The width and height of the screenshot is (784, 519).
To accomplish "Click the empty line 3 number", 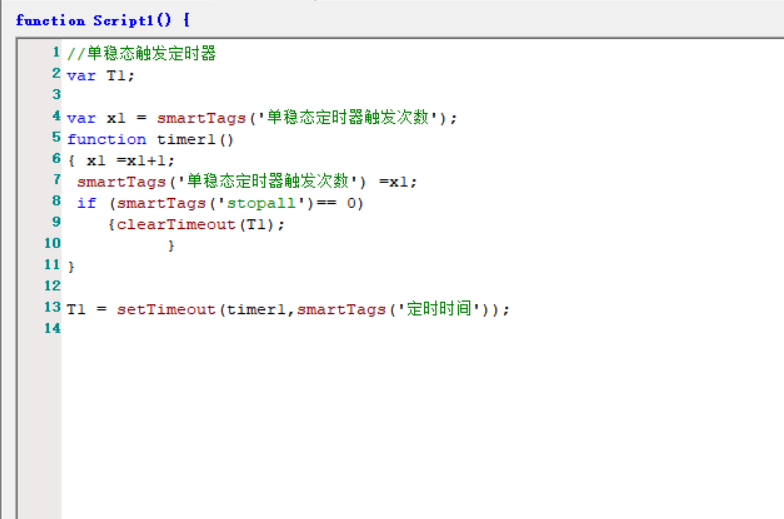I will pos(56,94).
